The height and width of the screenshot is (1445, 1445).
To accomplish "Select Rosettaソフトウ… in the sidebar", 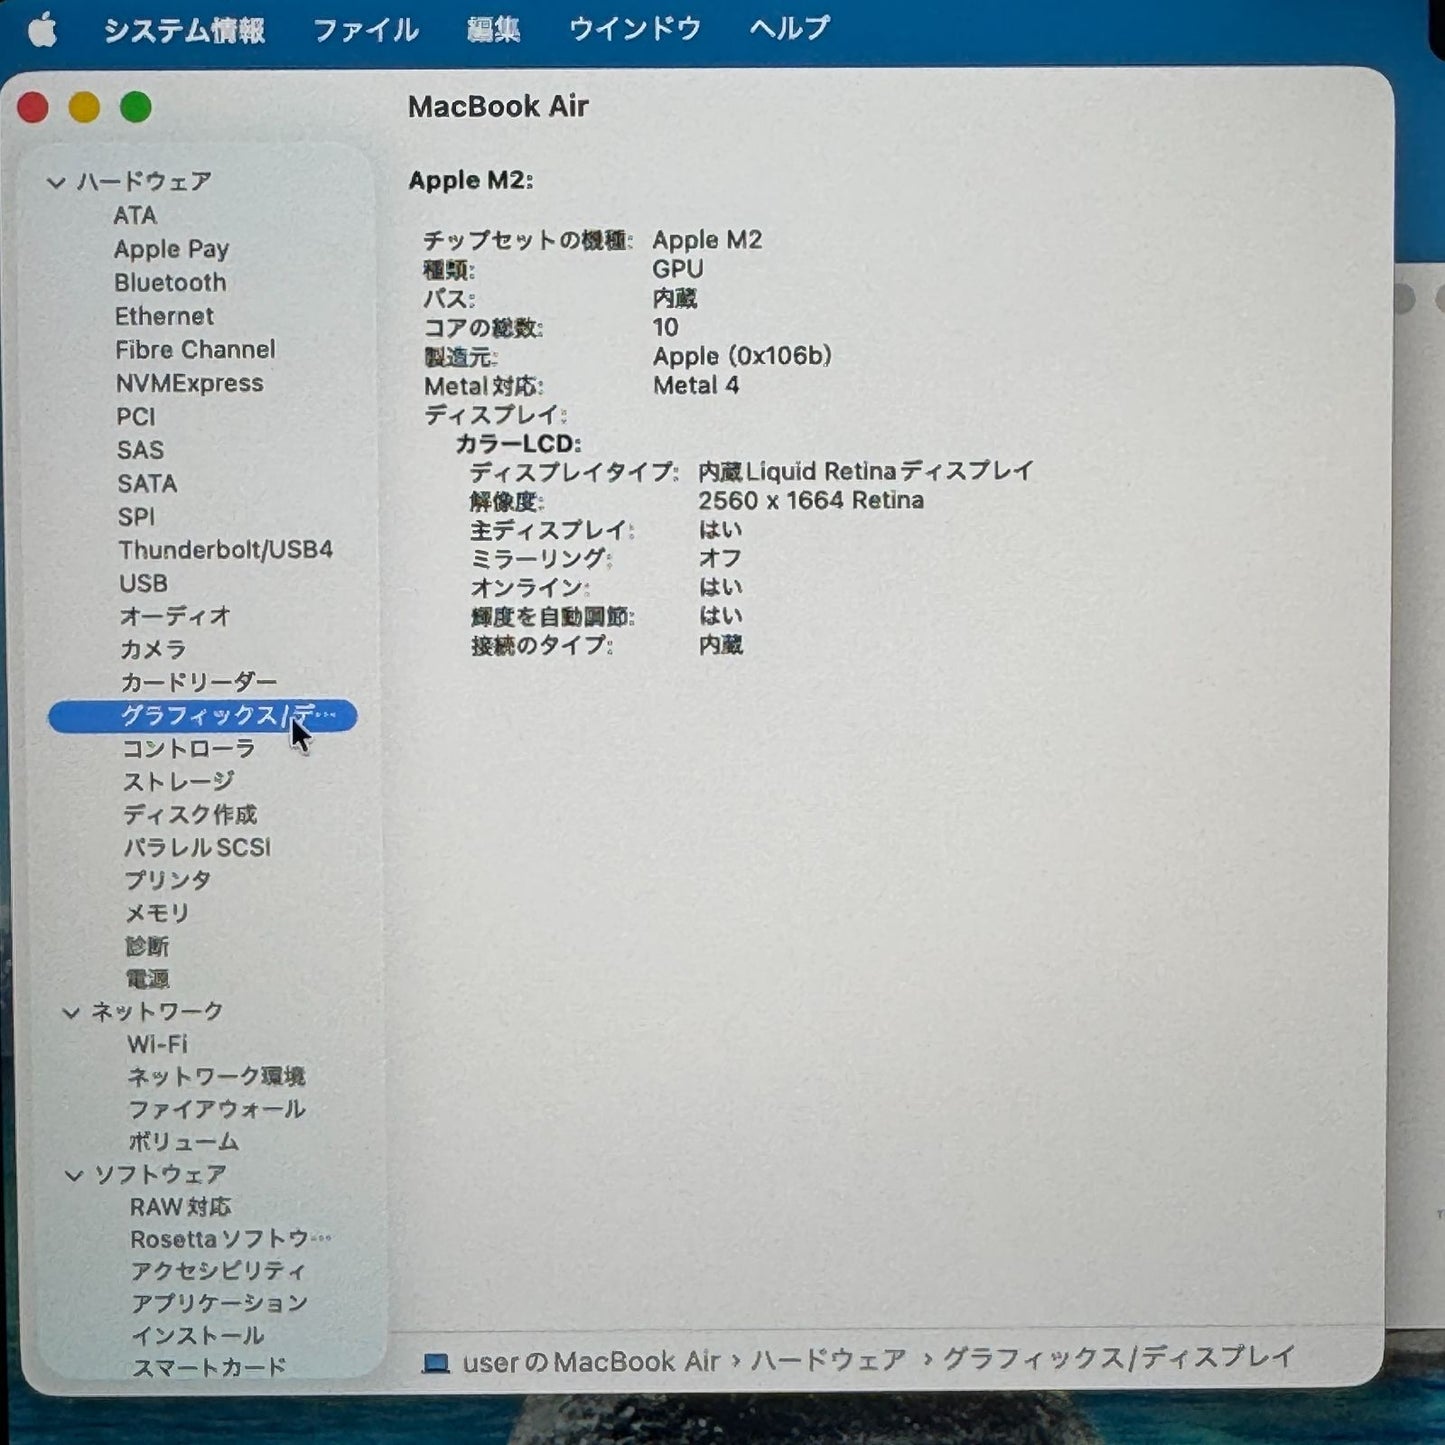I will pyautogui.click(x=231, y=1240).
